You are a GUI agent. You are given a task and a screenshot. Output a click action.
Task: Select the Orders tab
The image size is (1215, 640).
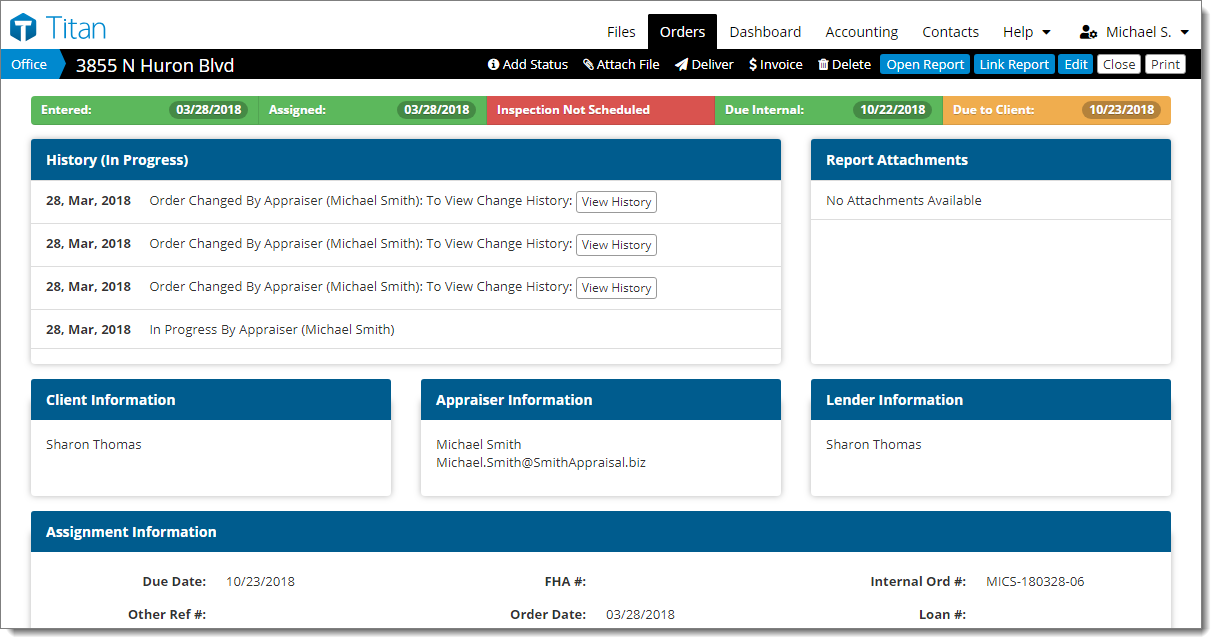click(x=682, y=32)
